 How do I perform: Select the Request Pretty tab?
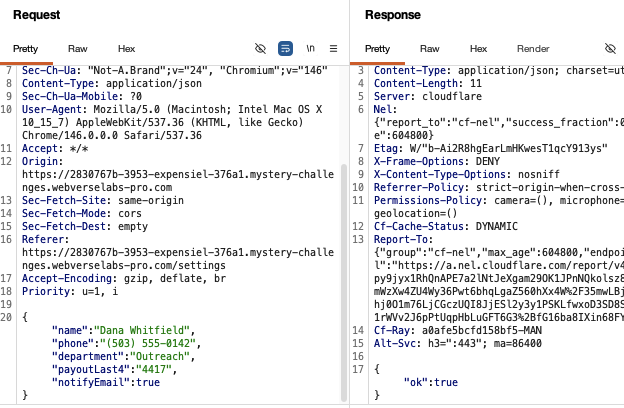[x=25, y=49]
